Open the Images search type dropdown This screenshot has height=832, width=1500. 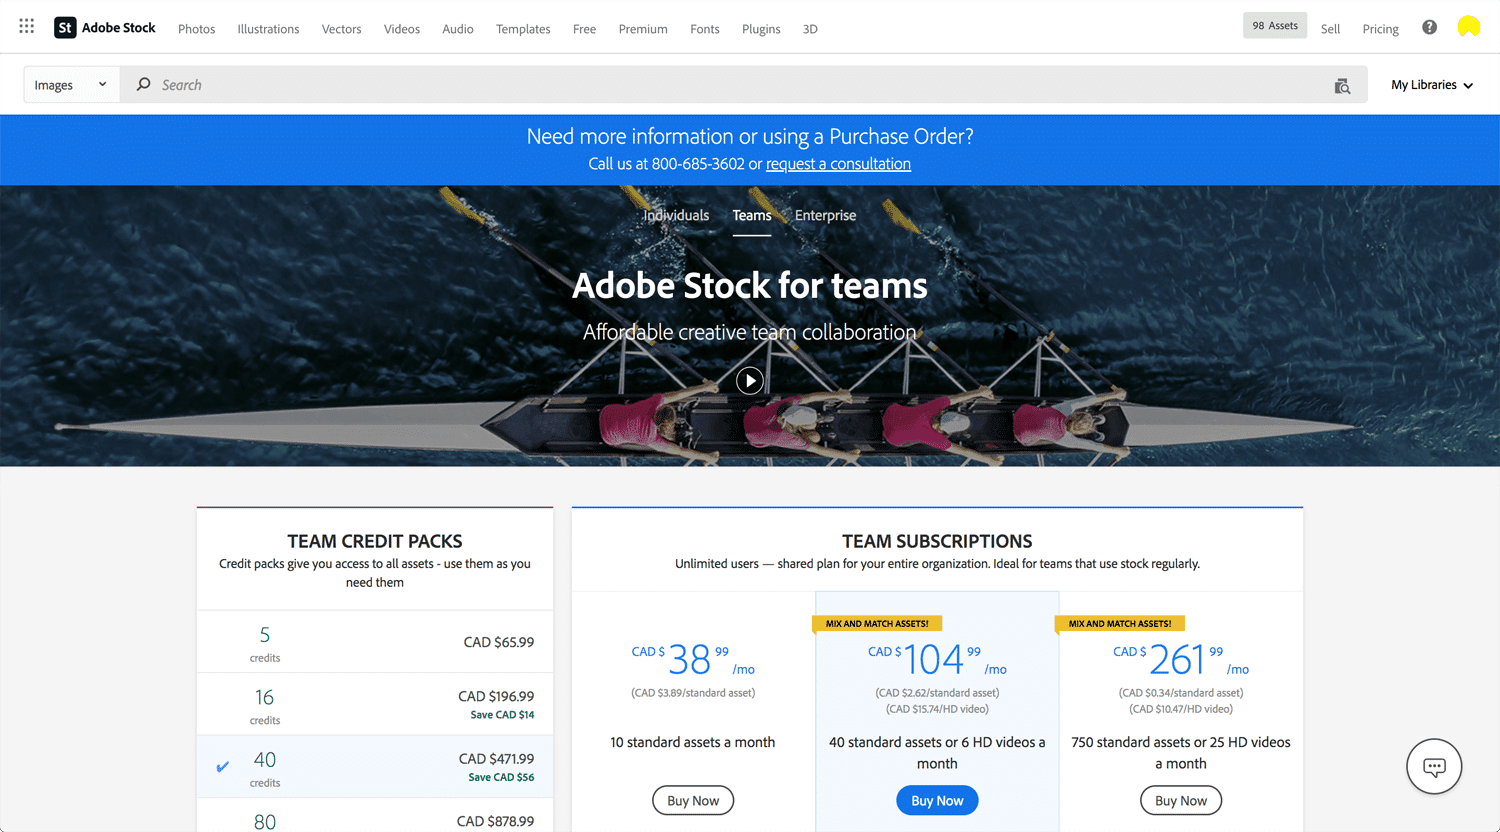click(71, 85)
